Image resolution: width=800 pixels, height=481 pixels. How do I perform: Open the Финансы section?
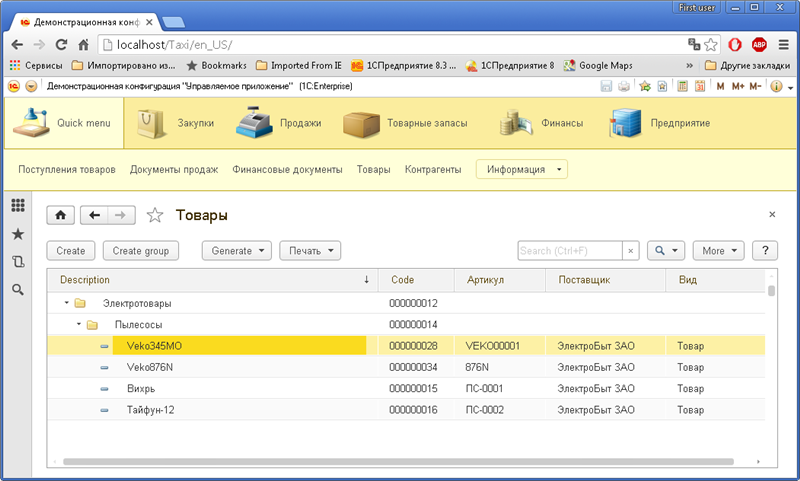coord(543,124)
